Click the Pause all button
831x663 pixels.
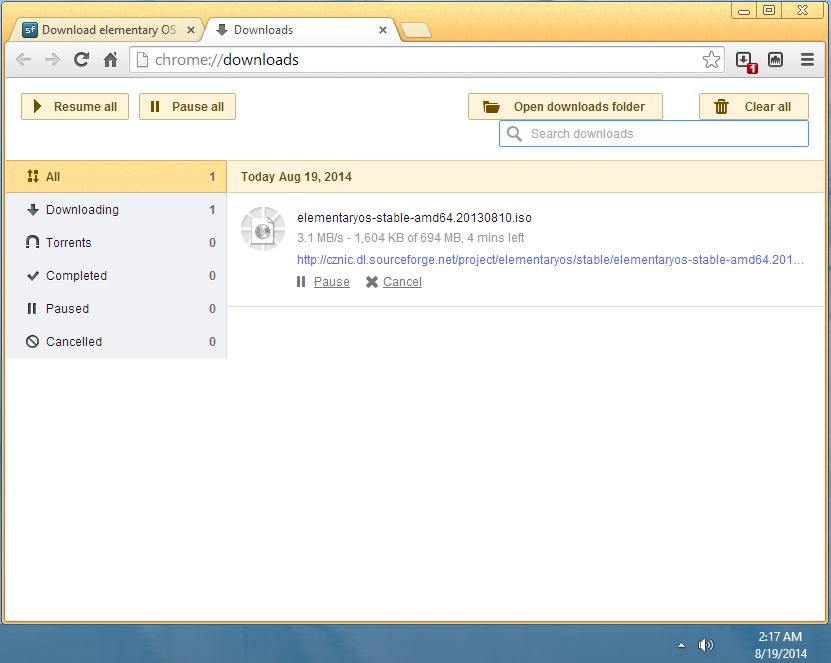(x=187, y=107)
